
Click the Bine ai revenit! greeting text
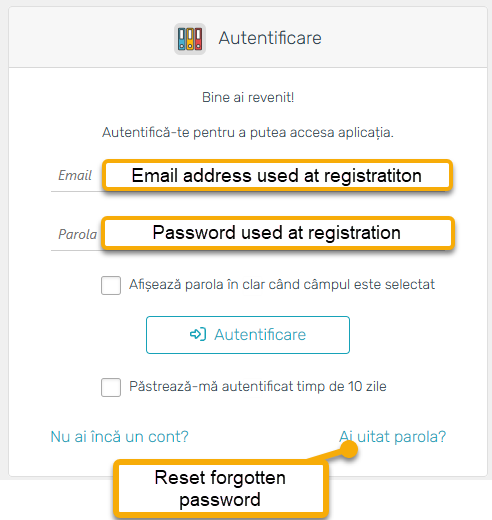pos(248,97)
